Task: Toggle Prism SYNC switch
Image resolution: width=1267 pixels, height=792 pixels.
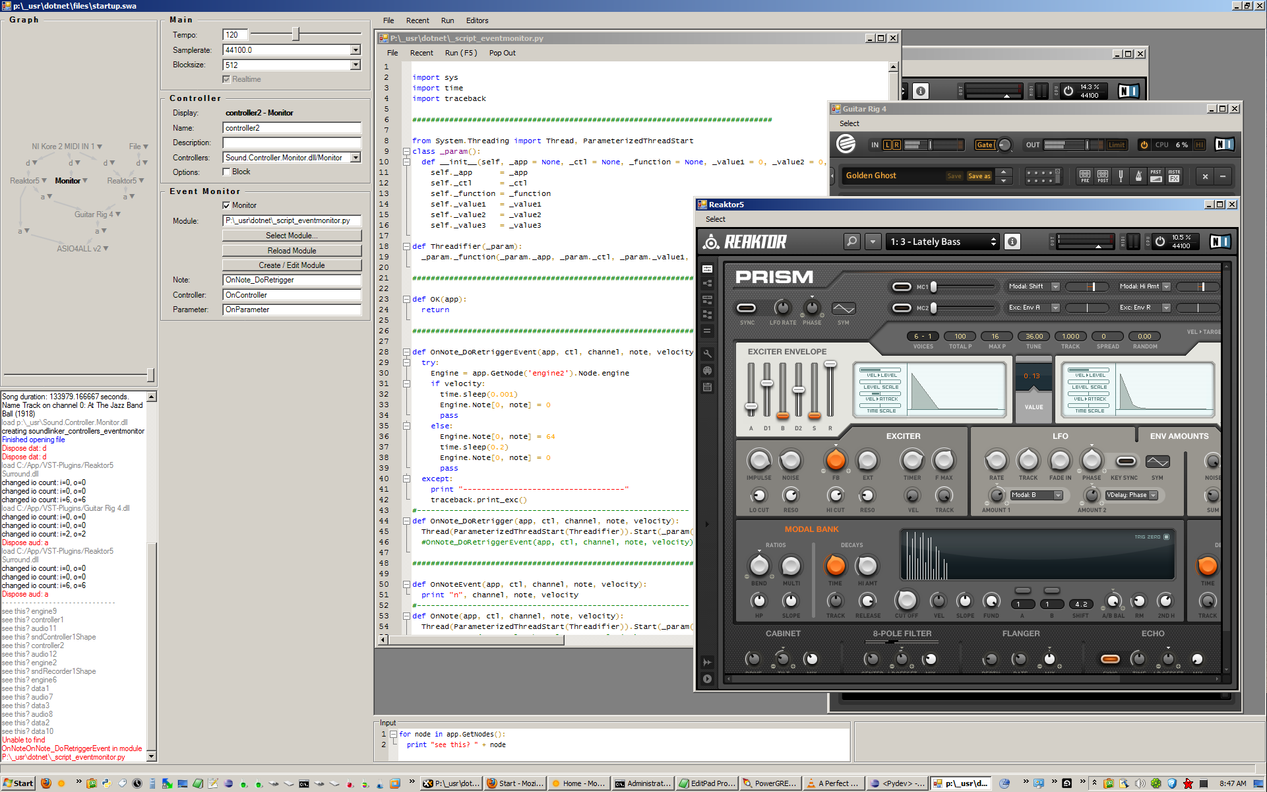Action: [x=747, y=308]
